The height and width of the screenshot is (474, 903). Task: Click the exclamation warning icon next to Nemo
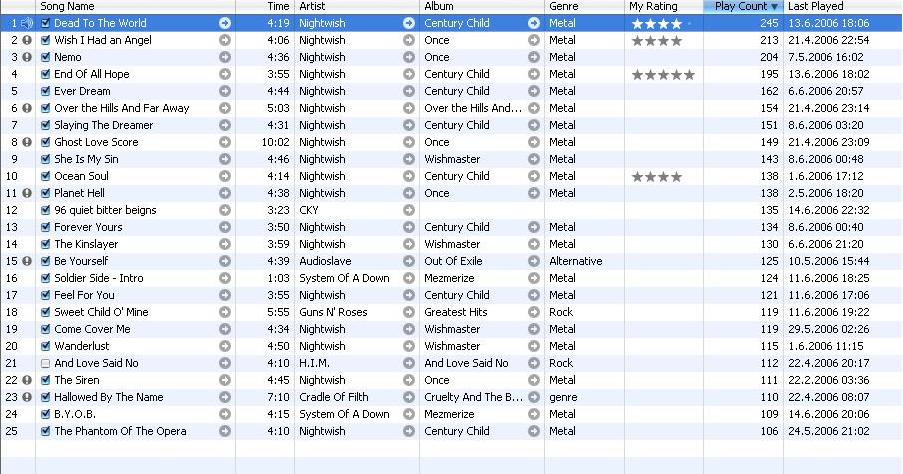tap(27, 57)
